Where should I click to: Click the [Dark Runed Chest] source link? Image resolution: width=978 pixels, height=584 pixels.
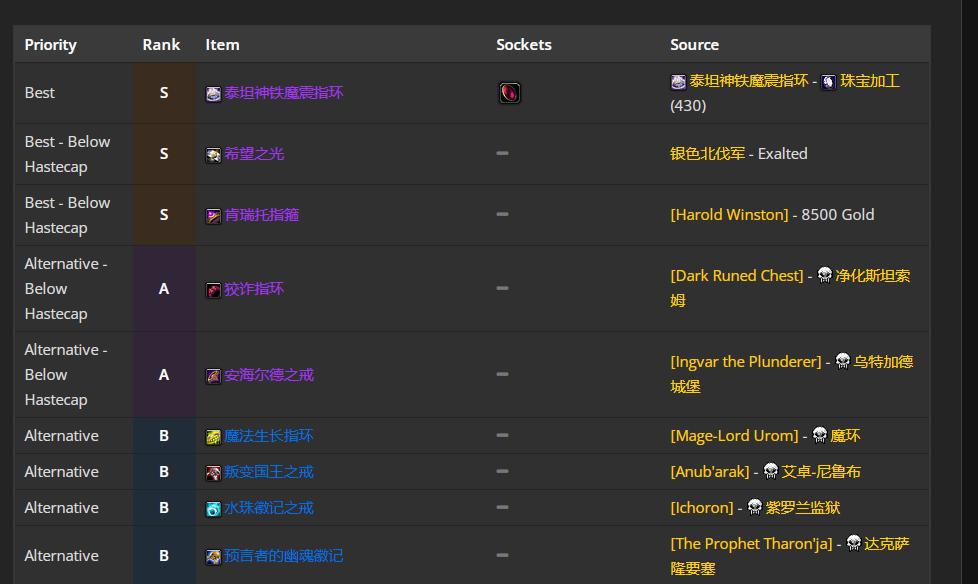tap(736, 276)
